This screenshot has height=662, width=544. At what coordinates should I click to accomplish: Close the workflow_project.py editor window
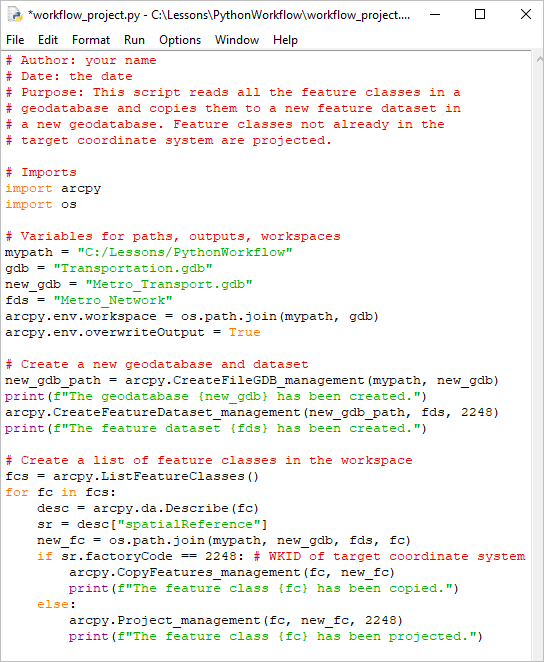(525, 14)
